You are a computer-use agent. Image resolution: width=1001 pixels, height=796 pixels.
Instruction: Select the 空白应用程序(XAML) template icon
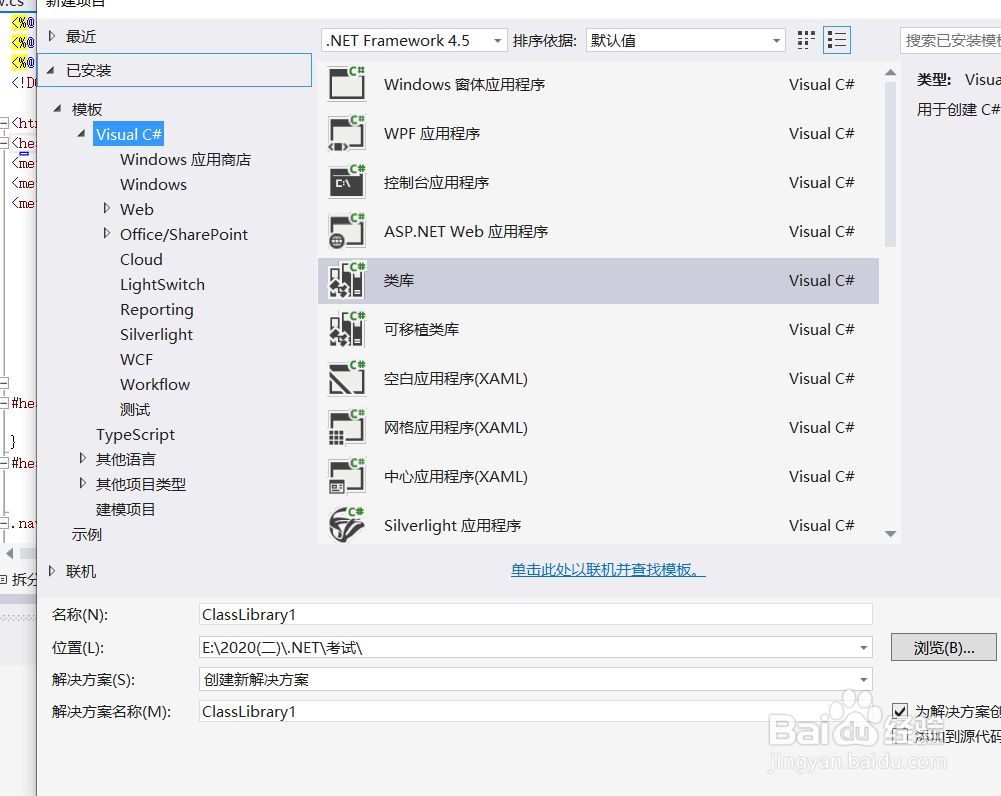[347, 379]
